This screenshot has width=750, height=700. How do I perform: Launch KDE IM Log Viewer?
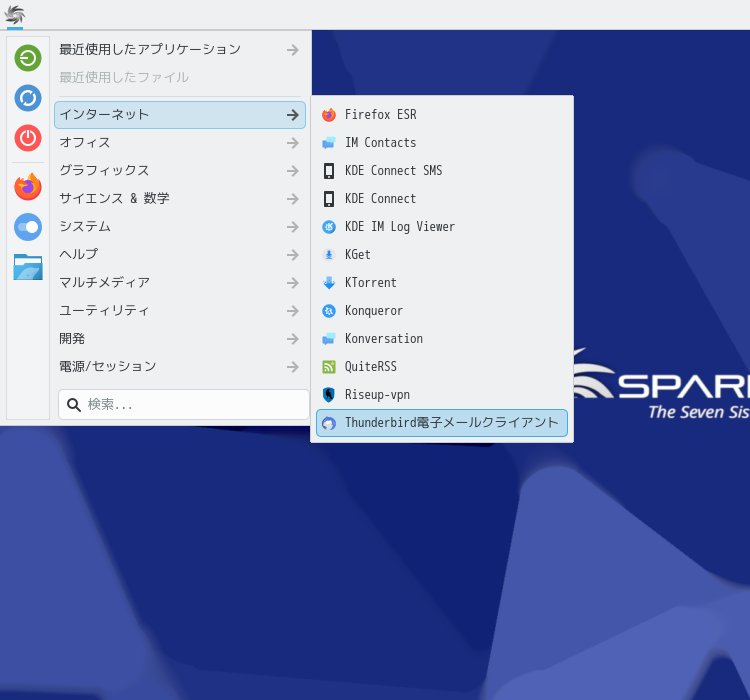click(x=441, y=227)
